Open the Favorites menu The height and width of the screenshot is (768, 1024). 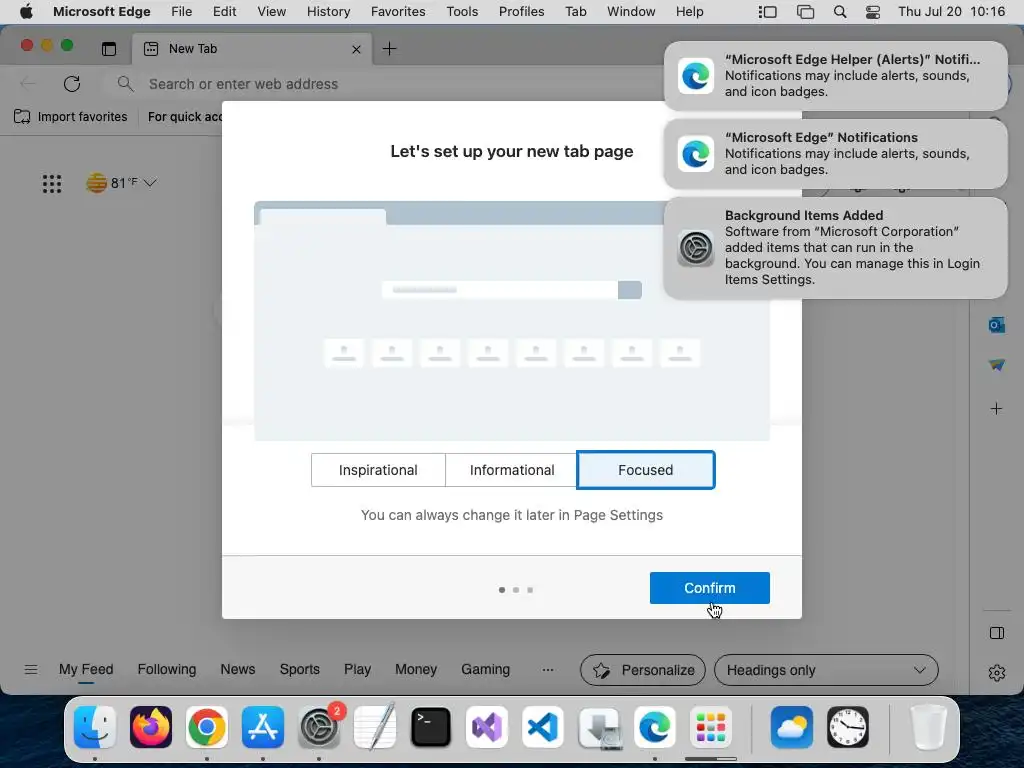tap(398, 12)
